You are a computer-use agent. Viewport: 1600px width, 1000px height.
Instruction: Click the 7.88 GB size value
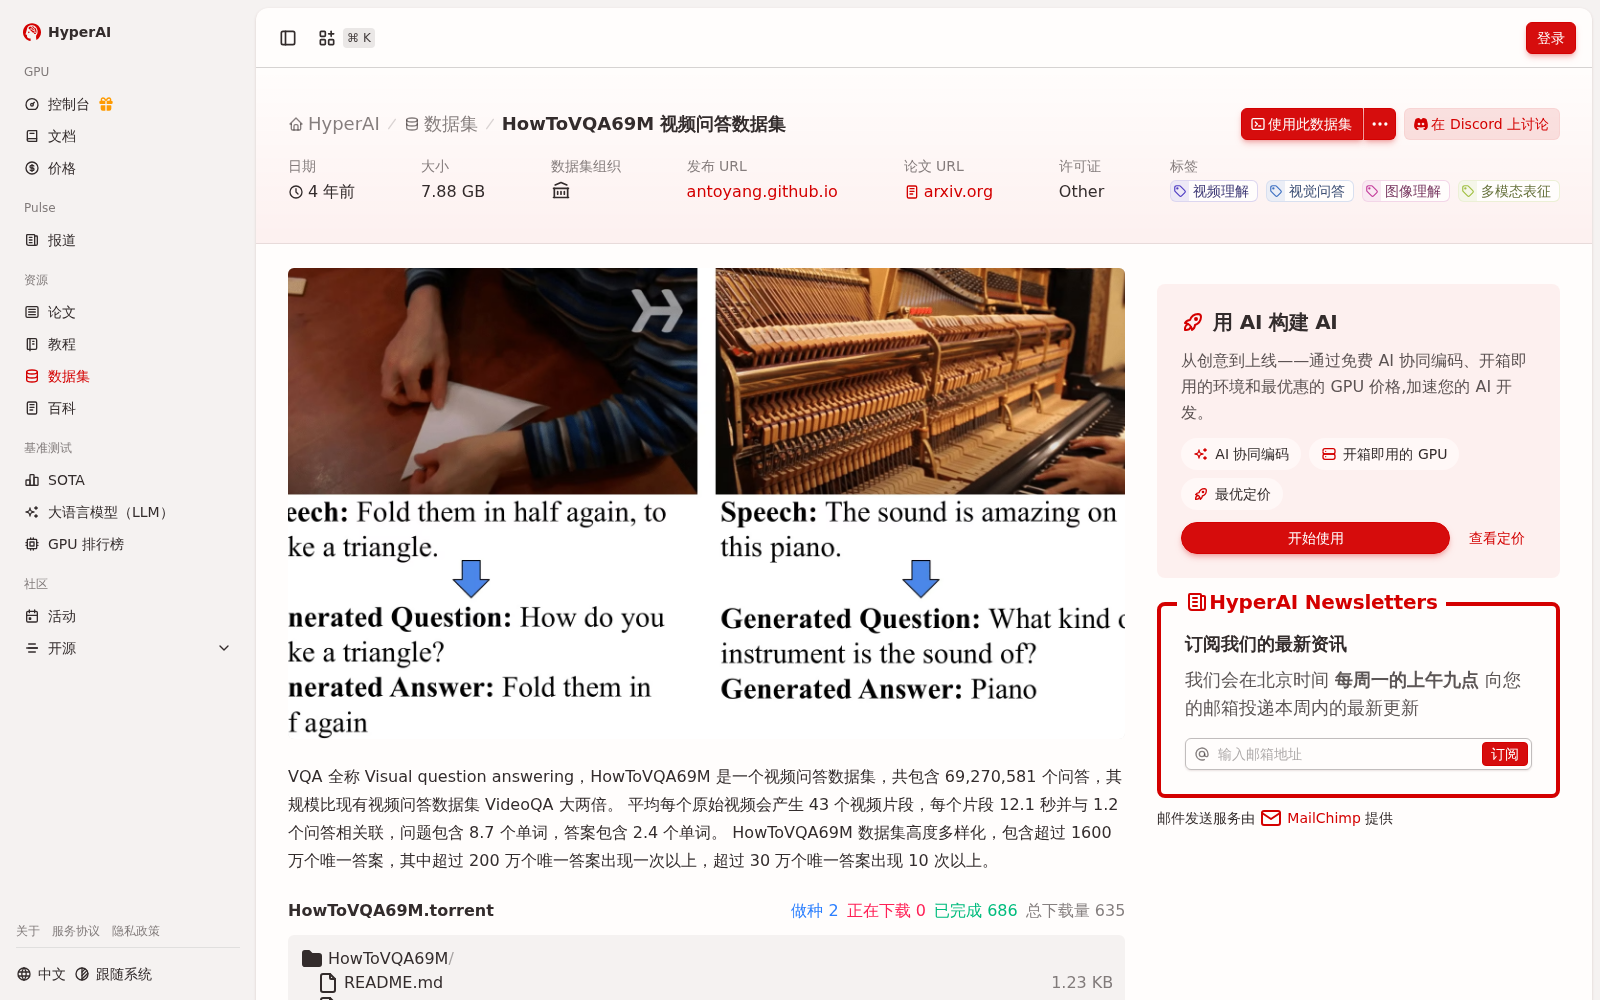(x=453, y=191)
